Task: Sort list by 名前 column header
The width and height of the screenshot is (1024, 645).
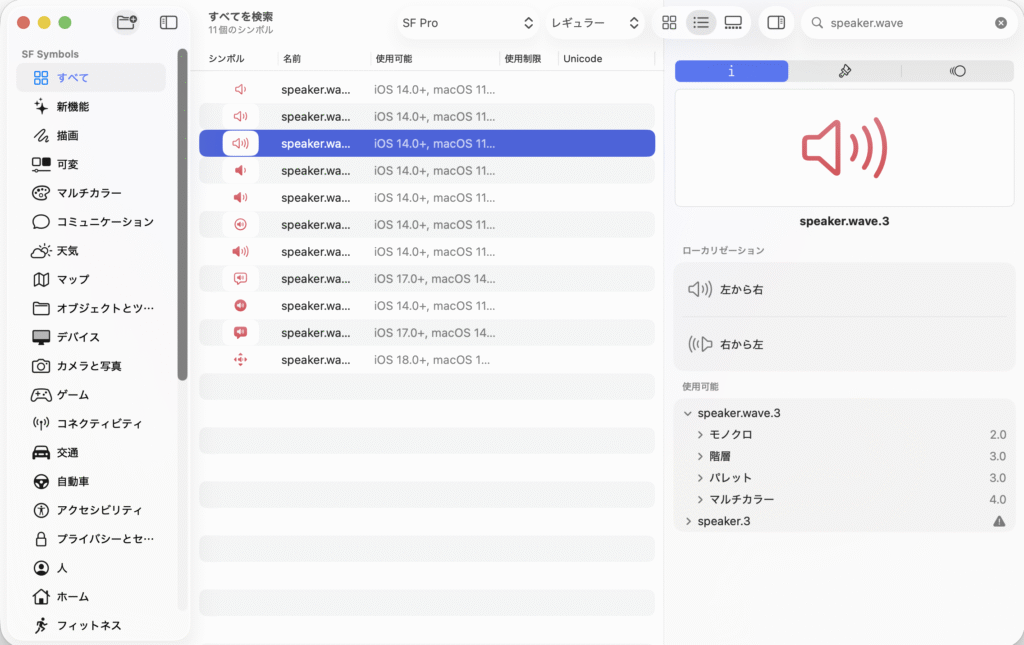Action: [x=292, y=59]
